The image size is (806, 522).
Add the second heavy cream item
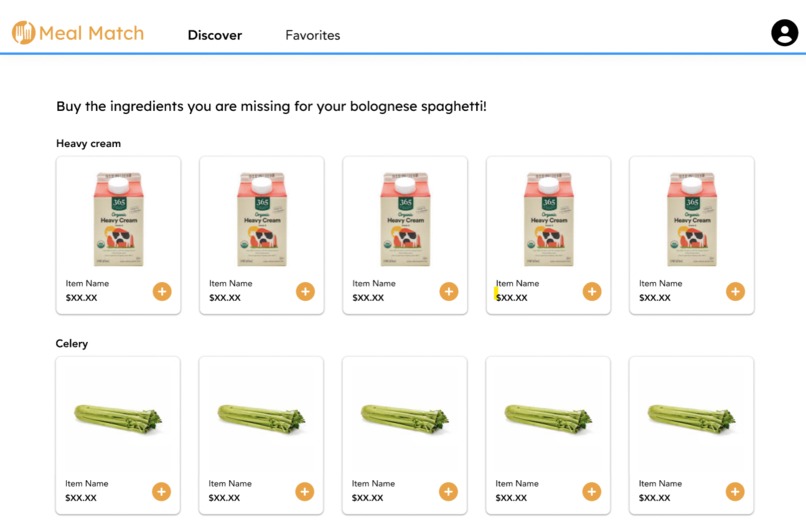[x=305, y=291]
